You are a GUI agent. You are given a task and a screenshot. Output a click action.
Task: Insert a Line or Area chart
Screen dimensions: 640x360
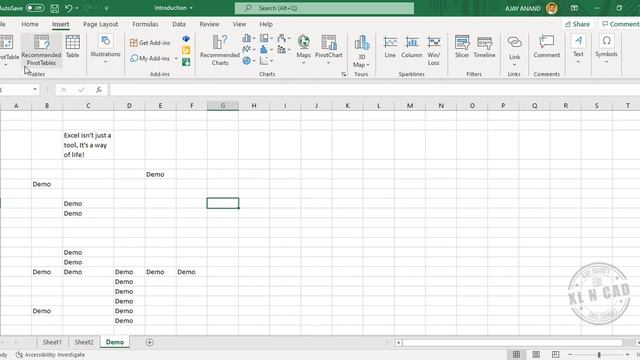tap(249, 49)
